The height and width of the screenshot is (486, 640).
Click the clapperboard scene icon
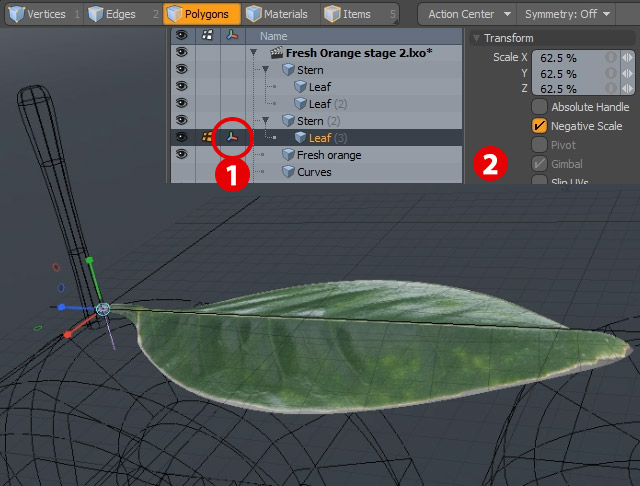point(276,53)
